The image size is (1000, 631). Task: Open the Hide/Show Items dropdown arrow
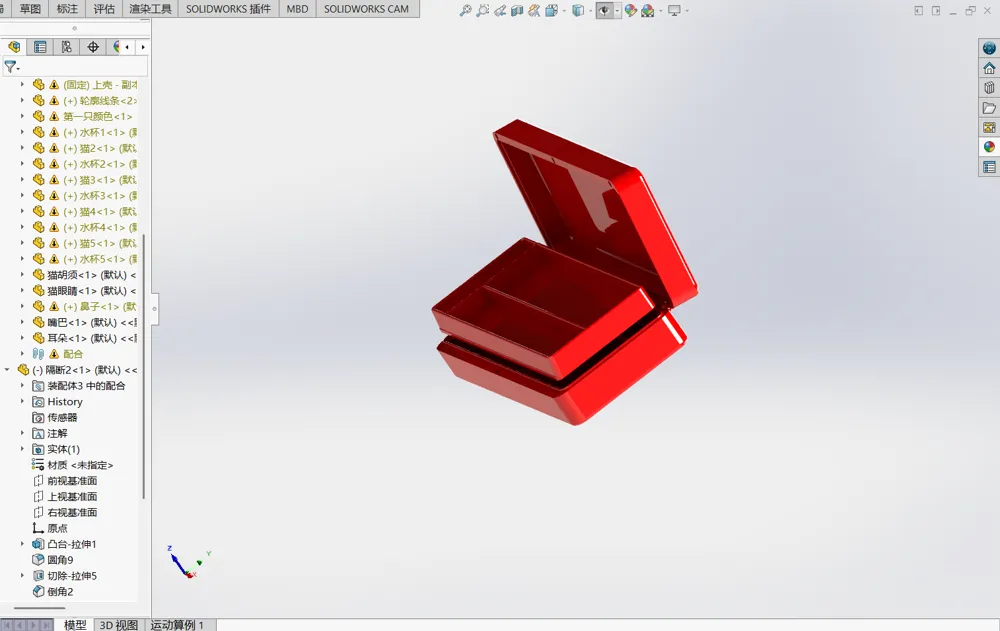617,11
